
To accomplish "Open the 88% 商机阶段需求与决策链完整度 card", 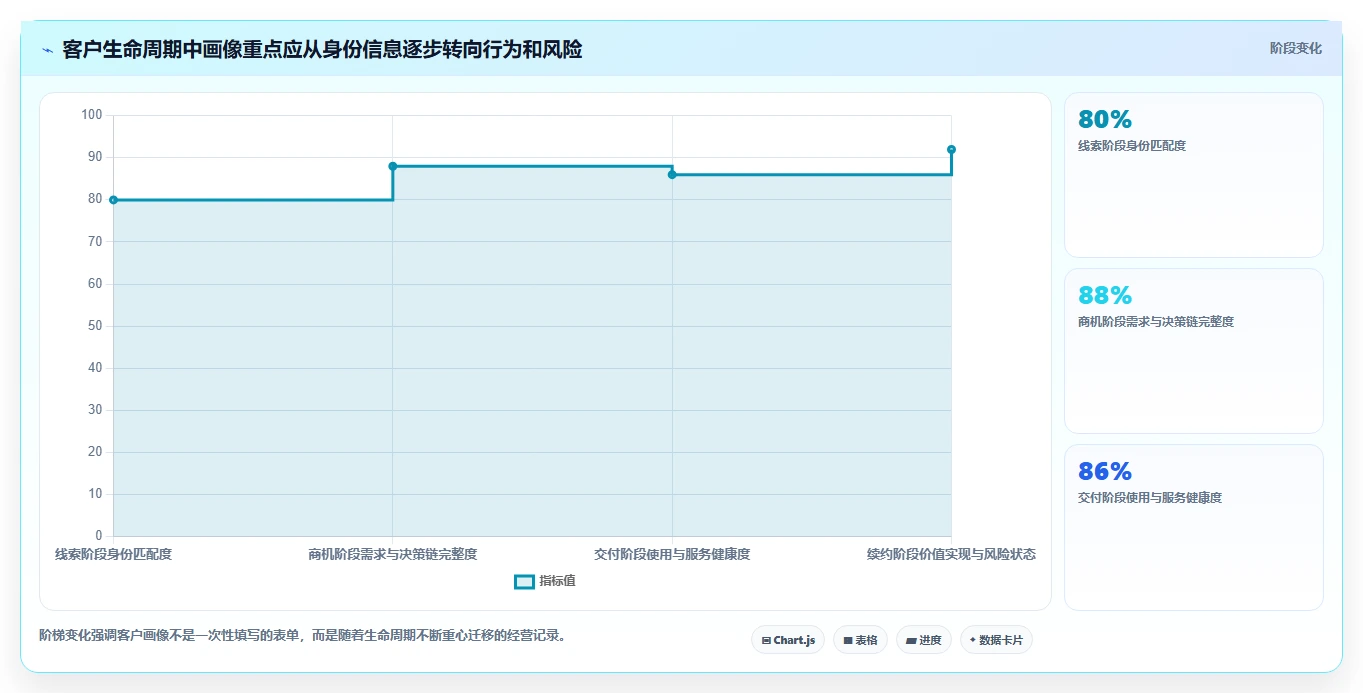I will tap(1194, 351).
